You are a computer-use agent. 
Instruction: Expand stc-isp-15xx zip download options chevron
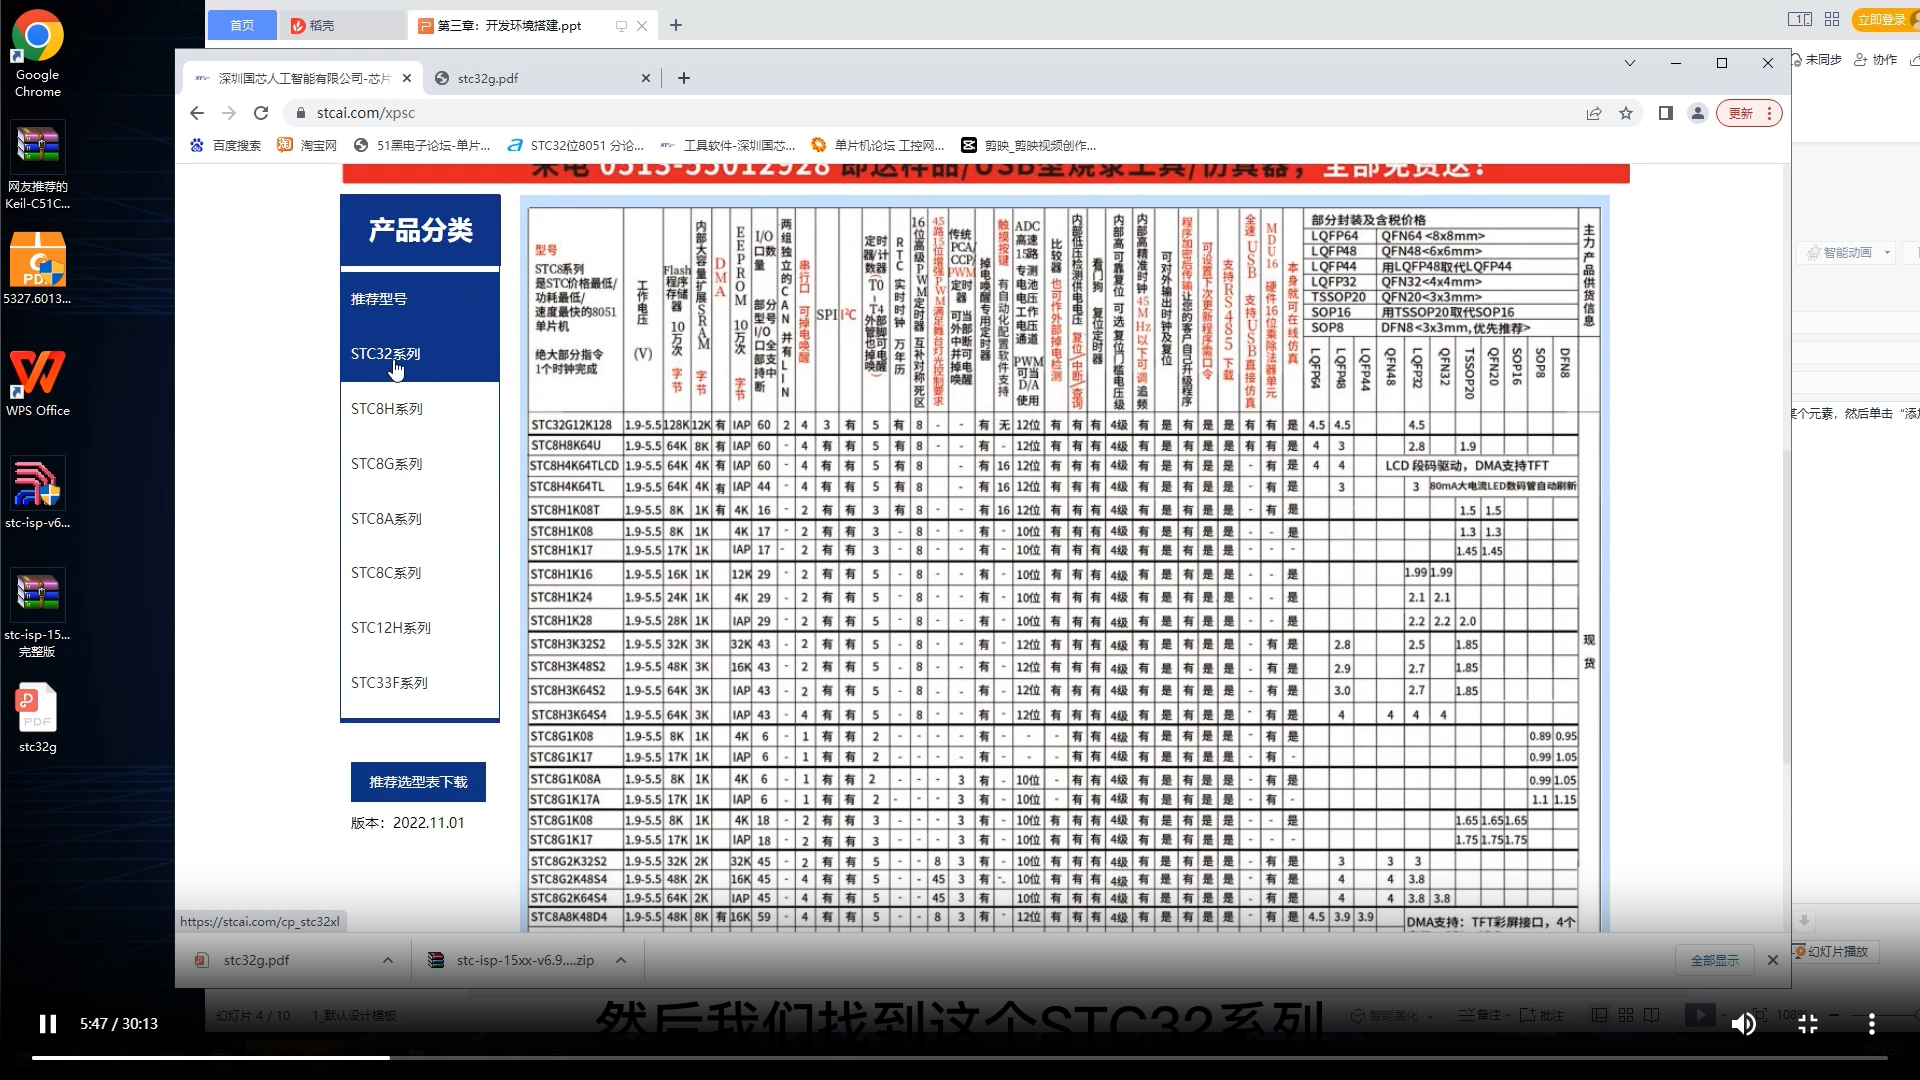point(621,960)
